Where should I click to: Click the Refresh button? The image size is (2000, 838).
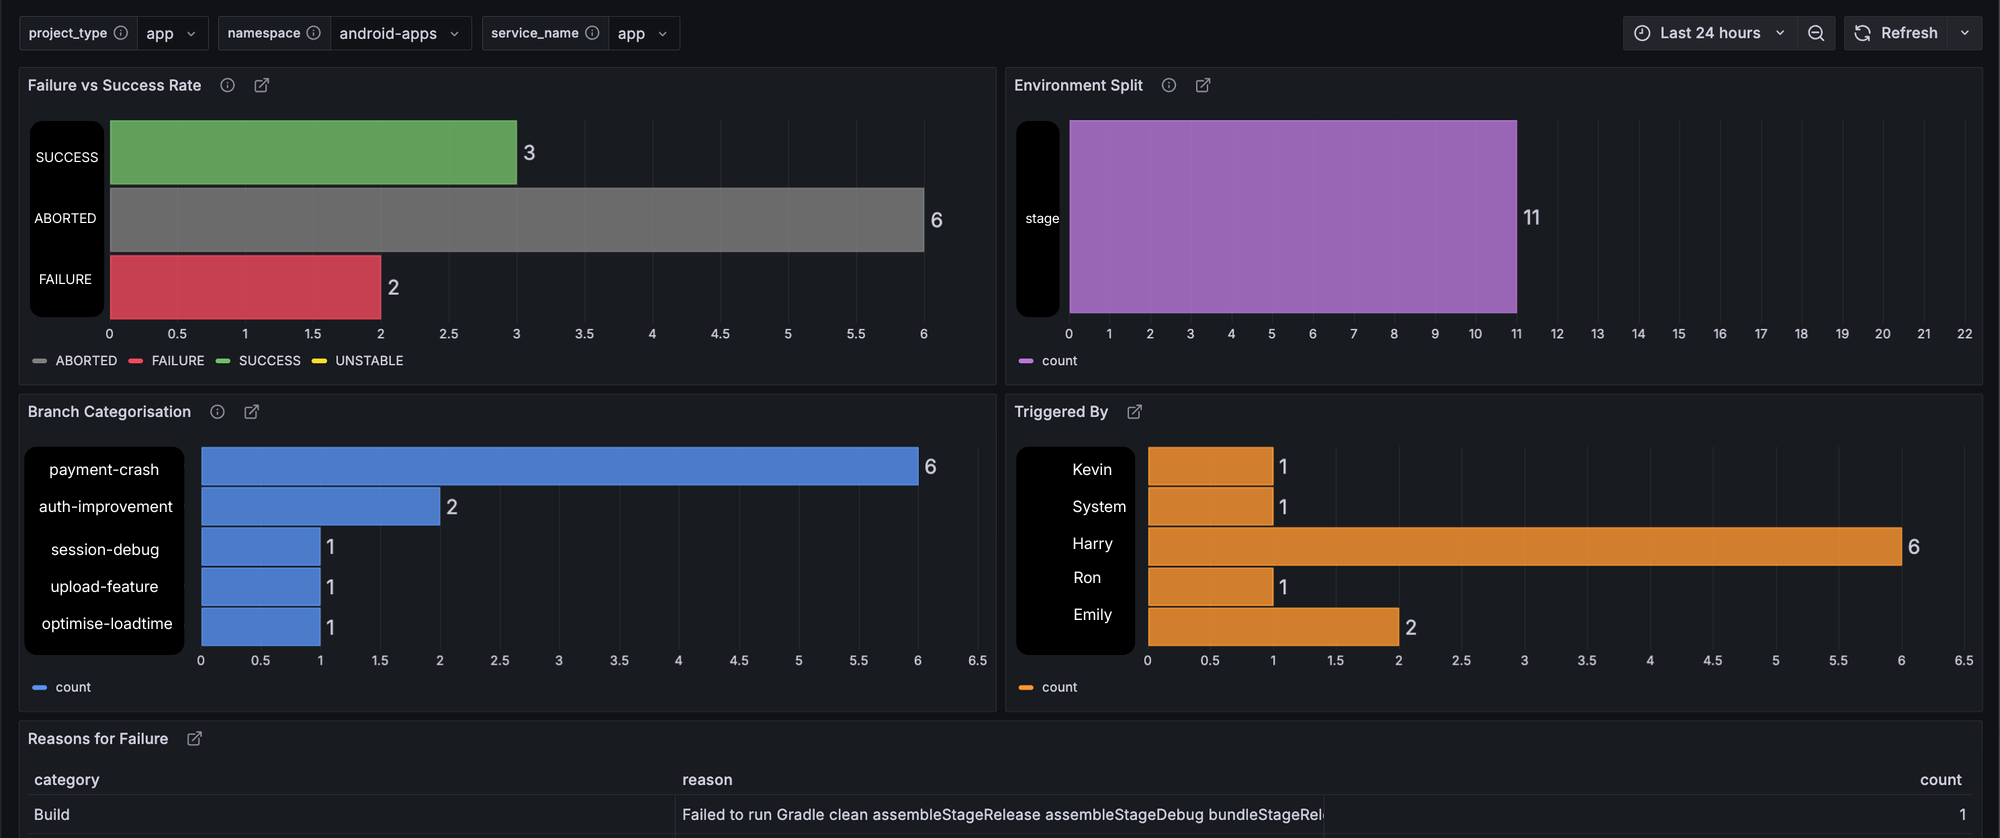(1897, 33)
